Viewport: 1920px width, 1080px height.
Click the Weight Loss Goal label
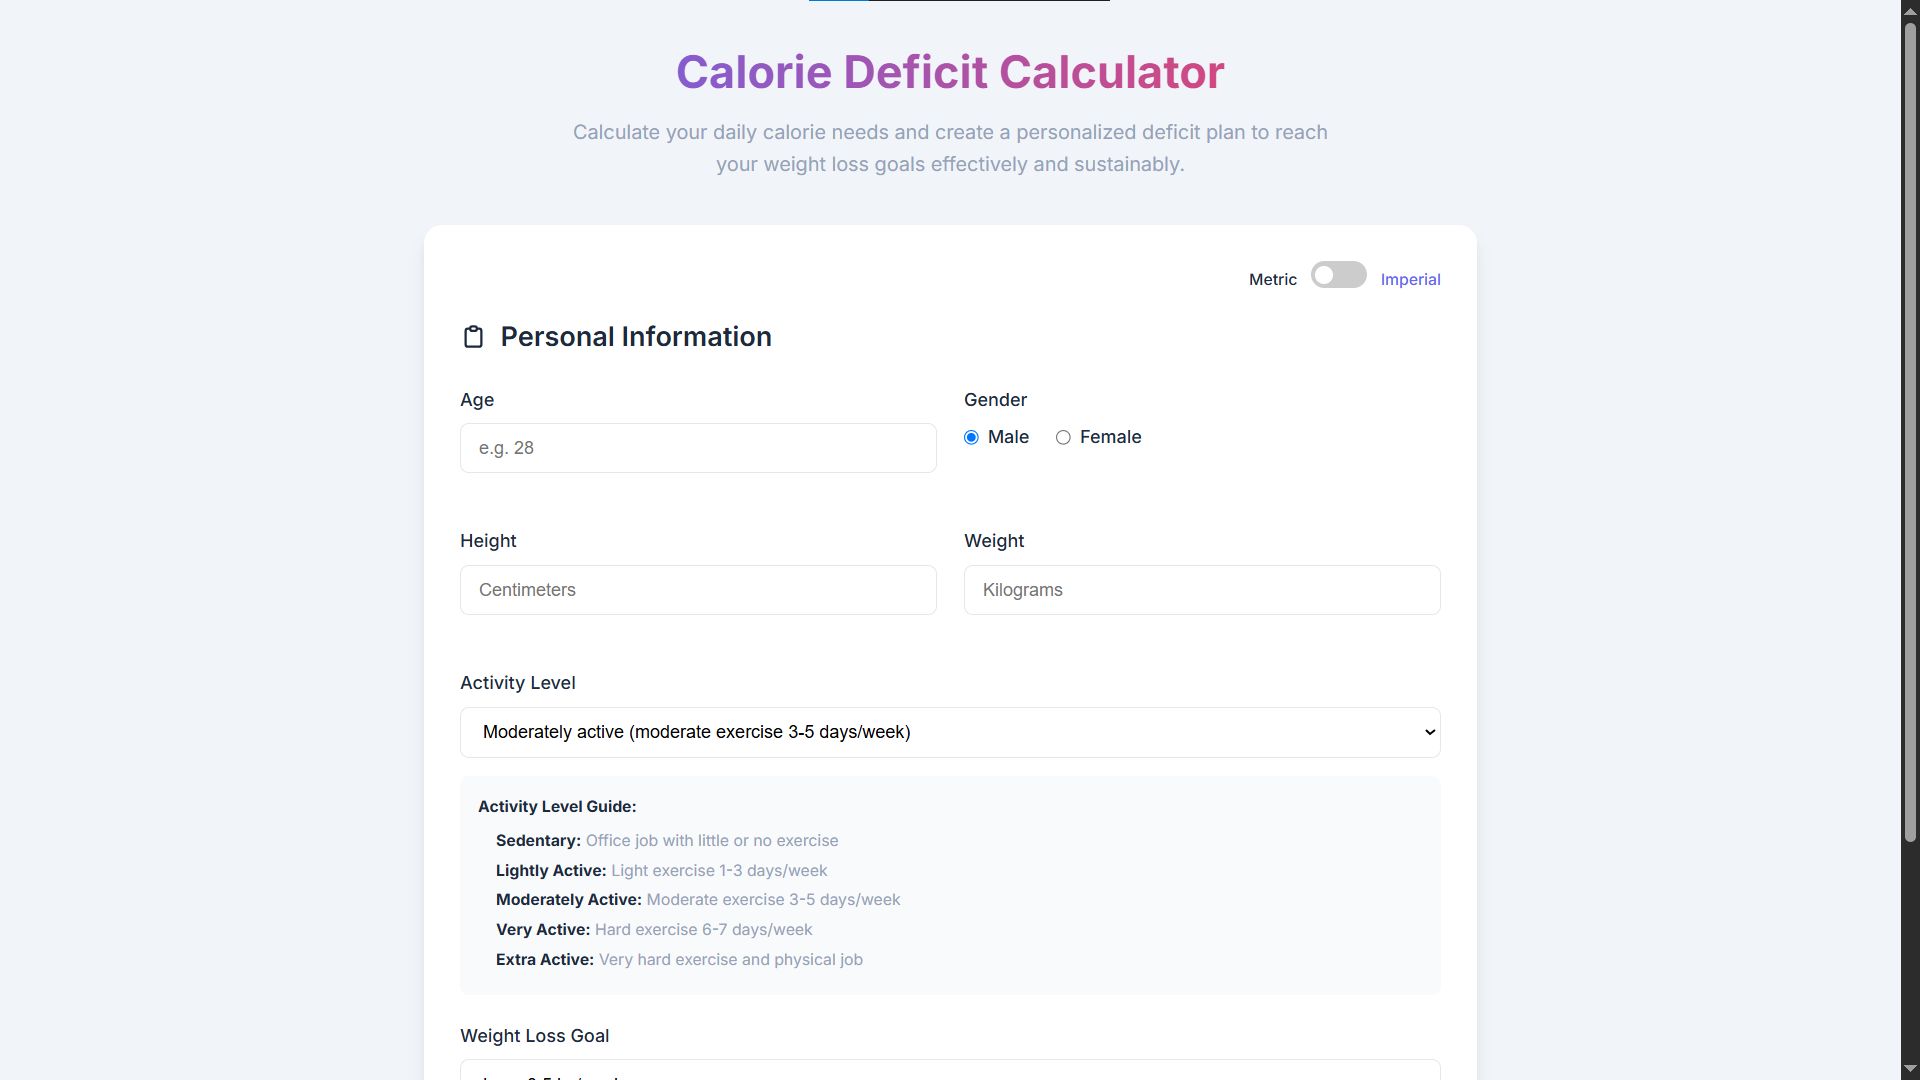(534, 1036)
